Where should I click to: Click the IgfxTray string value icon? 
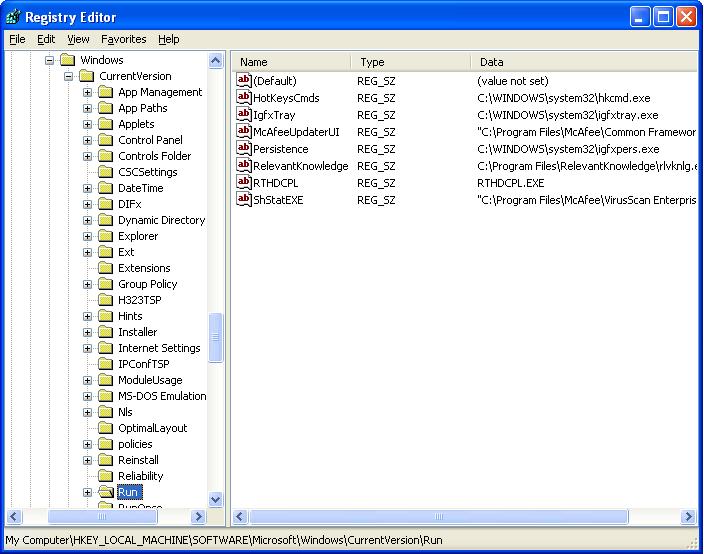pyautogui.click(x=243, y=114)
